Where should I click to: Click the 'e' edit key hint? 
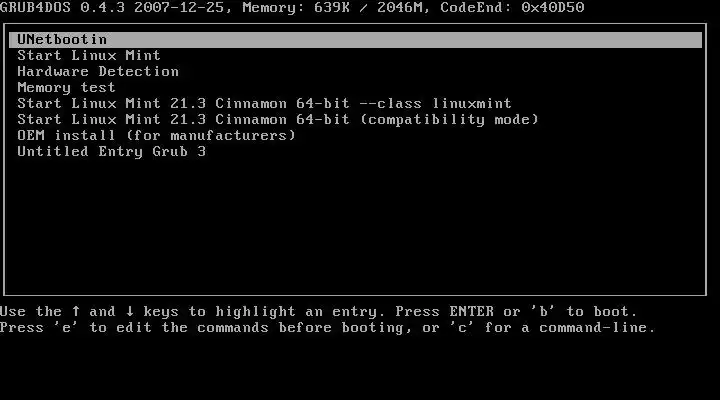pyautogui.click(x=67, y=327)
